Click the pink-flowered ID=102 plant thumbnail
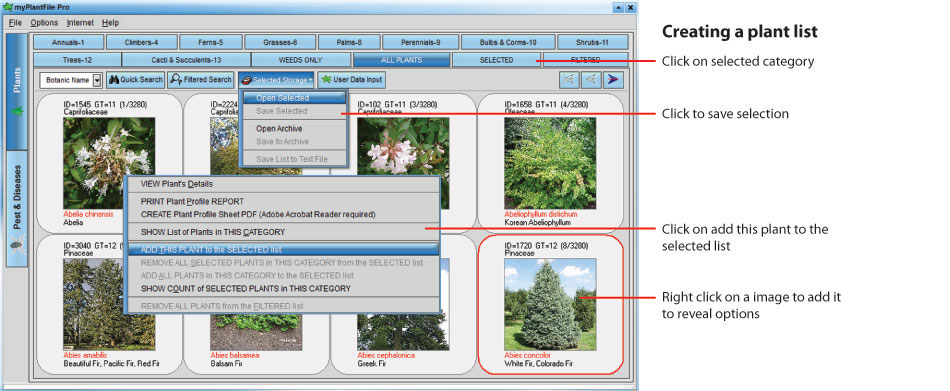This screenshot has height=391, width=950. (403, 146)
